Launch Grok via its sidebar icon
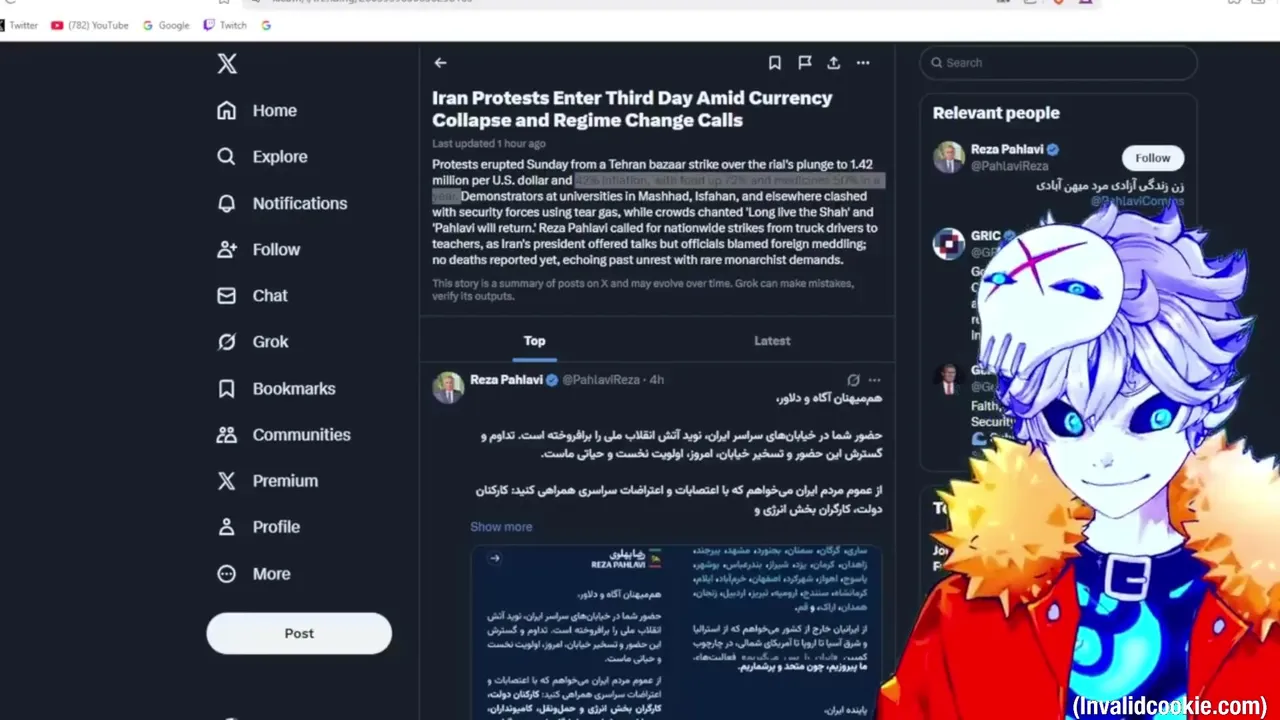This screenshot has width=1280, height=720. click(227, 342)
